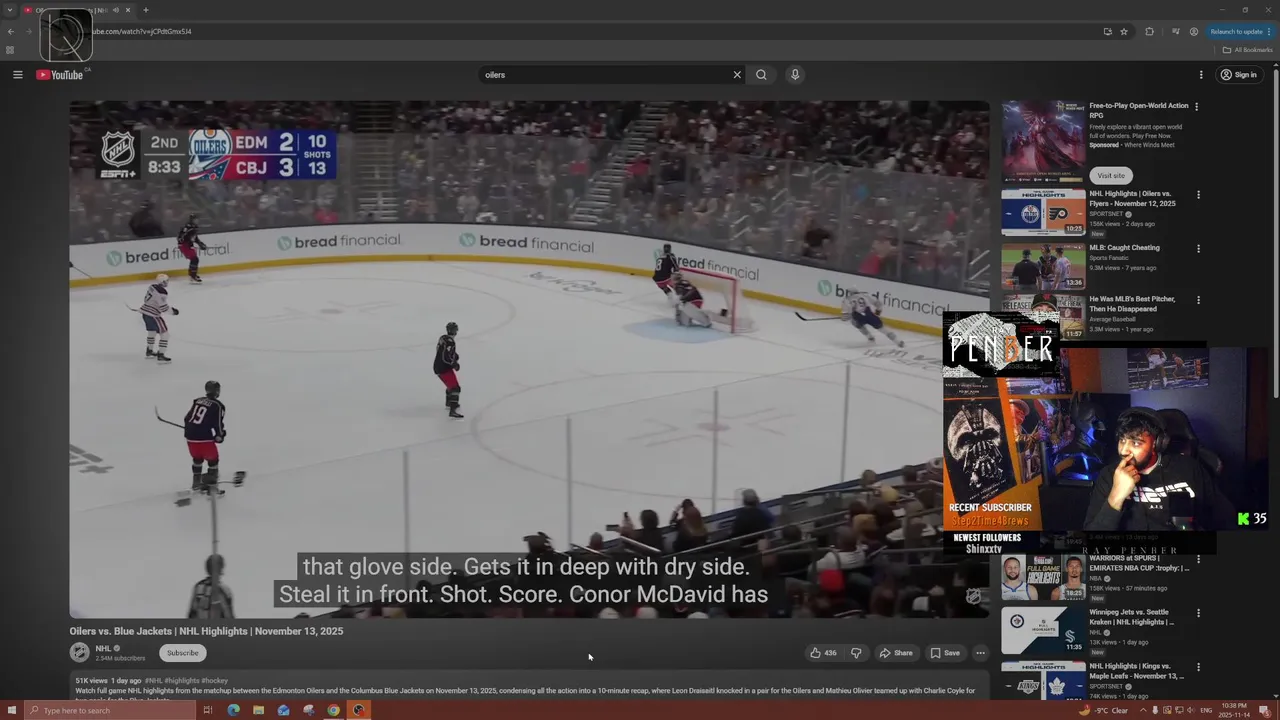Open the All Bookmarks folder
The image size is (1280, 720).
(x=1247, y=50)
